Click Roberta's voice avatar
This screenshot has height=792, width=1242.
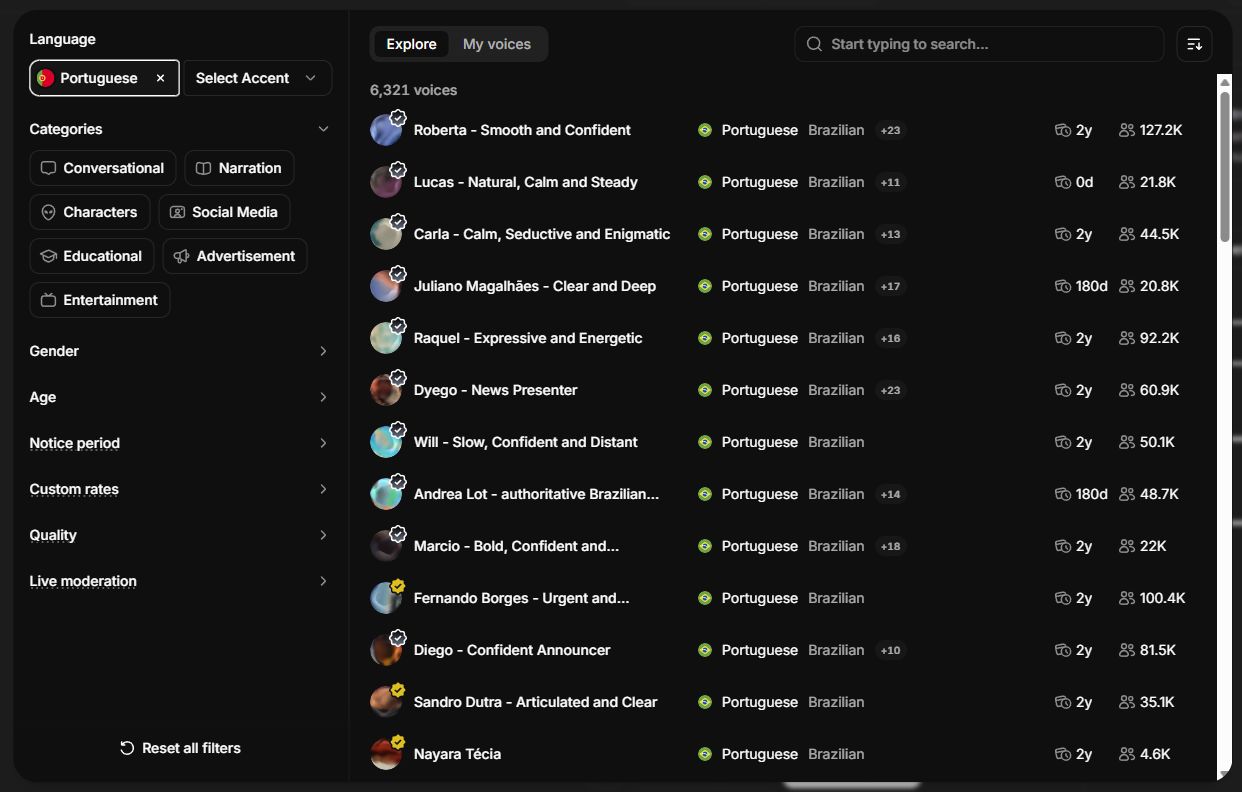386,130
